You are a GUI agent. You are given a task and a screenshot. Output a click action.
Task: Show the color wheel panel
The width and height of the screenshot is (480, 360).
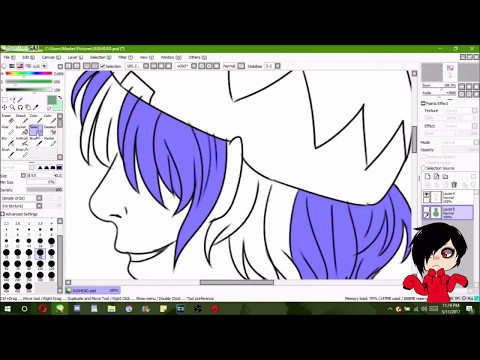pos(4,66)
